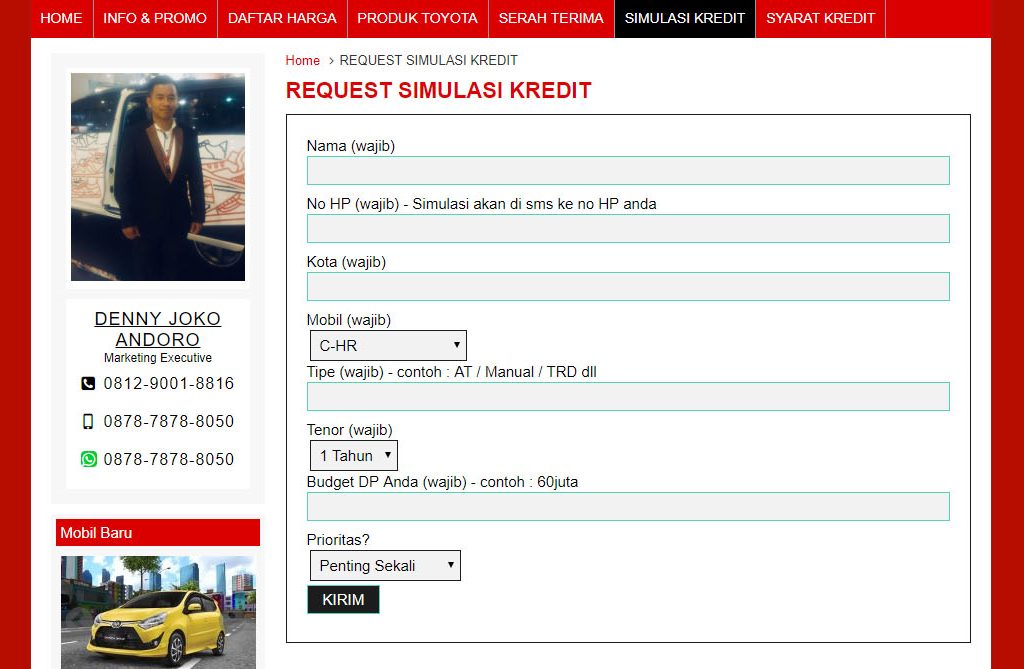Navigate to SERAH TERIMA page

[551, 18]
